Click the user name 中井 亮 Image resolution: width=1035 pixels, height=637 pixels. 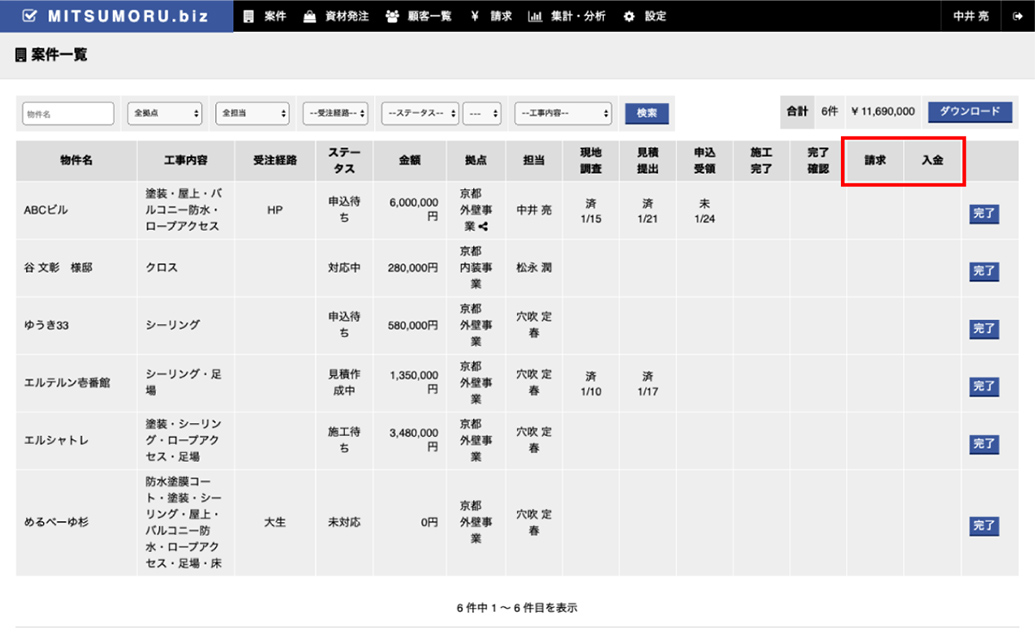pos(969,16)
